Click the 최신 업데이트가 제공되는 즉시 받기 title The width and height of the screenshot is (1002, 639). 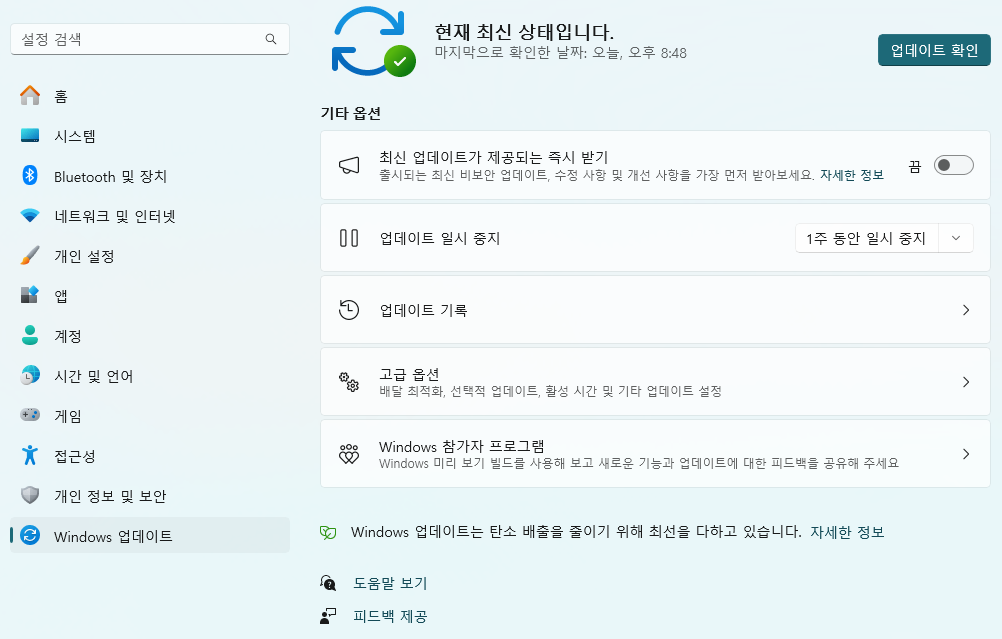coord(493,157)
